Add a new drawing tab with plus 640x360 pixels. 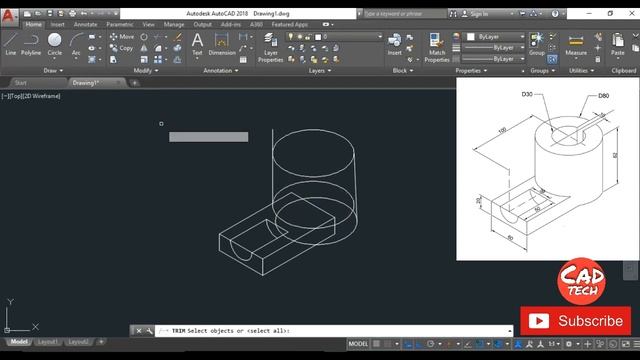[x=134, y=83]
